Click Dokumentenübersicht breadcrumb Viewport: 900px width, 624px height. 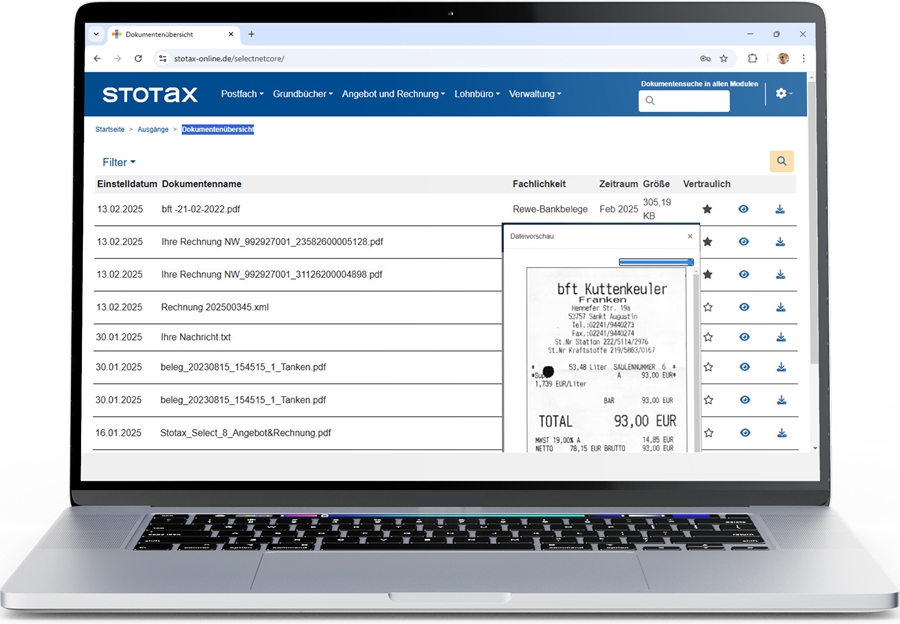point(218,129)
